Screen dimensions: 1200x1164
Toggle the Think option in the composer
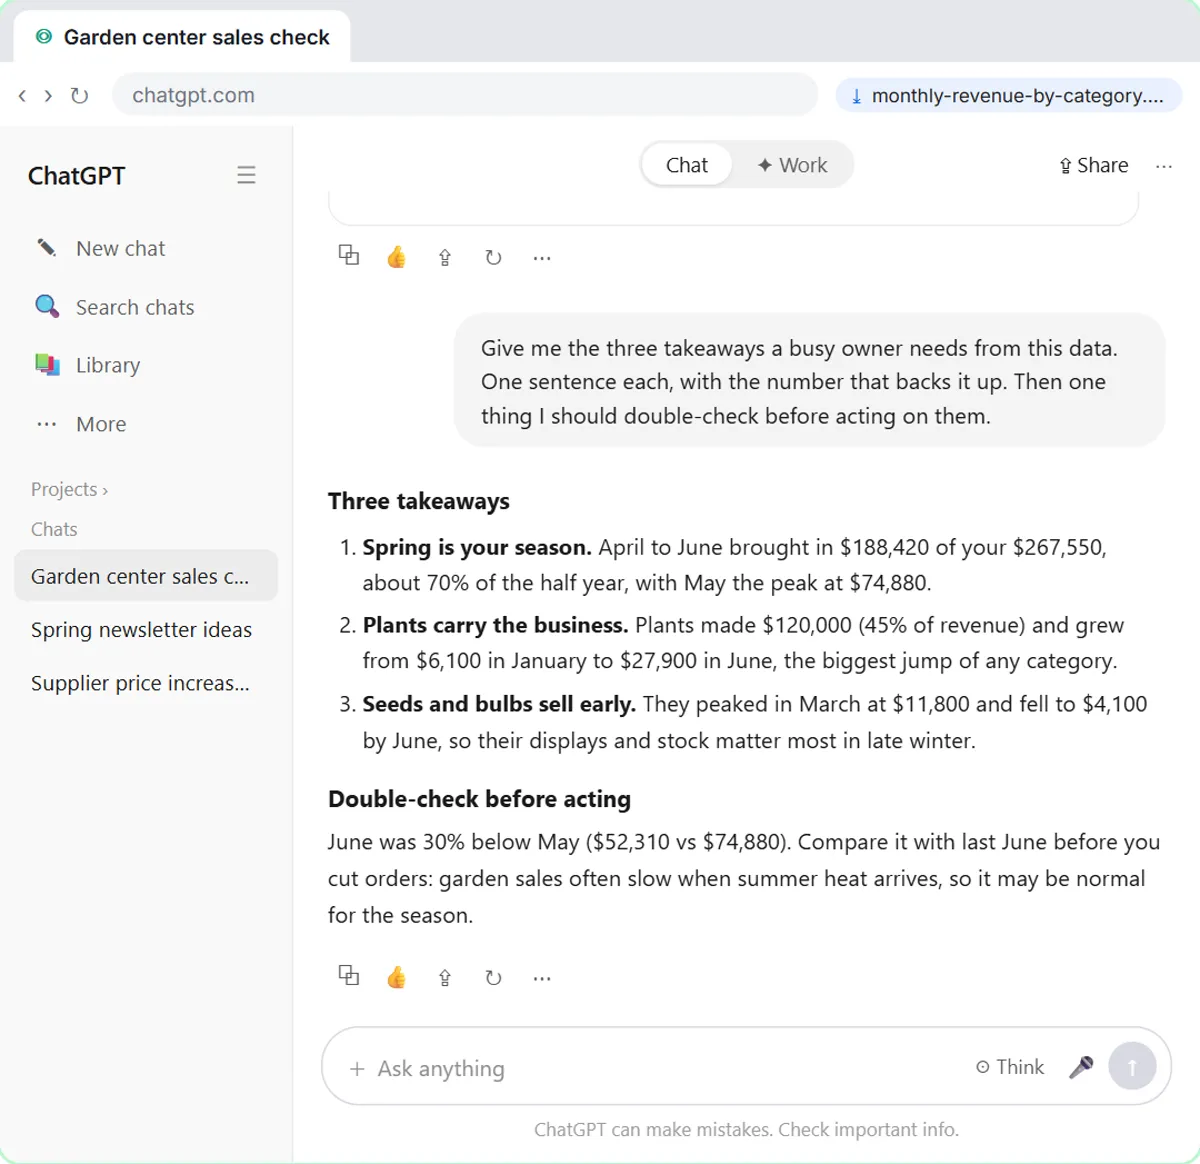pos(1010,1067)
